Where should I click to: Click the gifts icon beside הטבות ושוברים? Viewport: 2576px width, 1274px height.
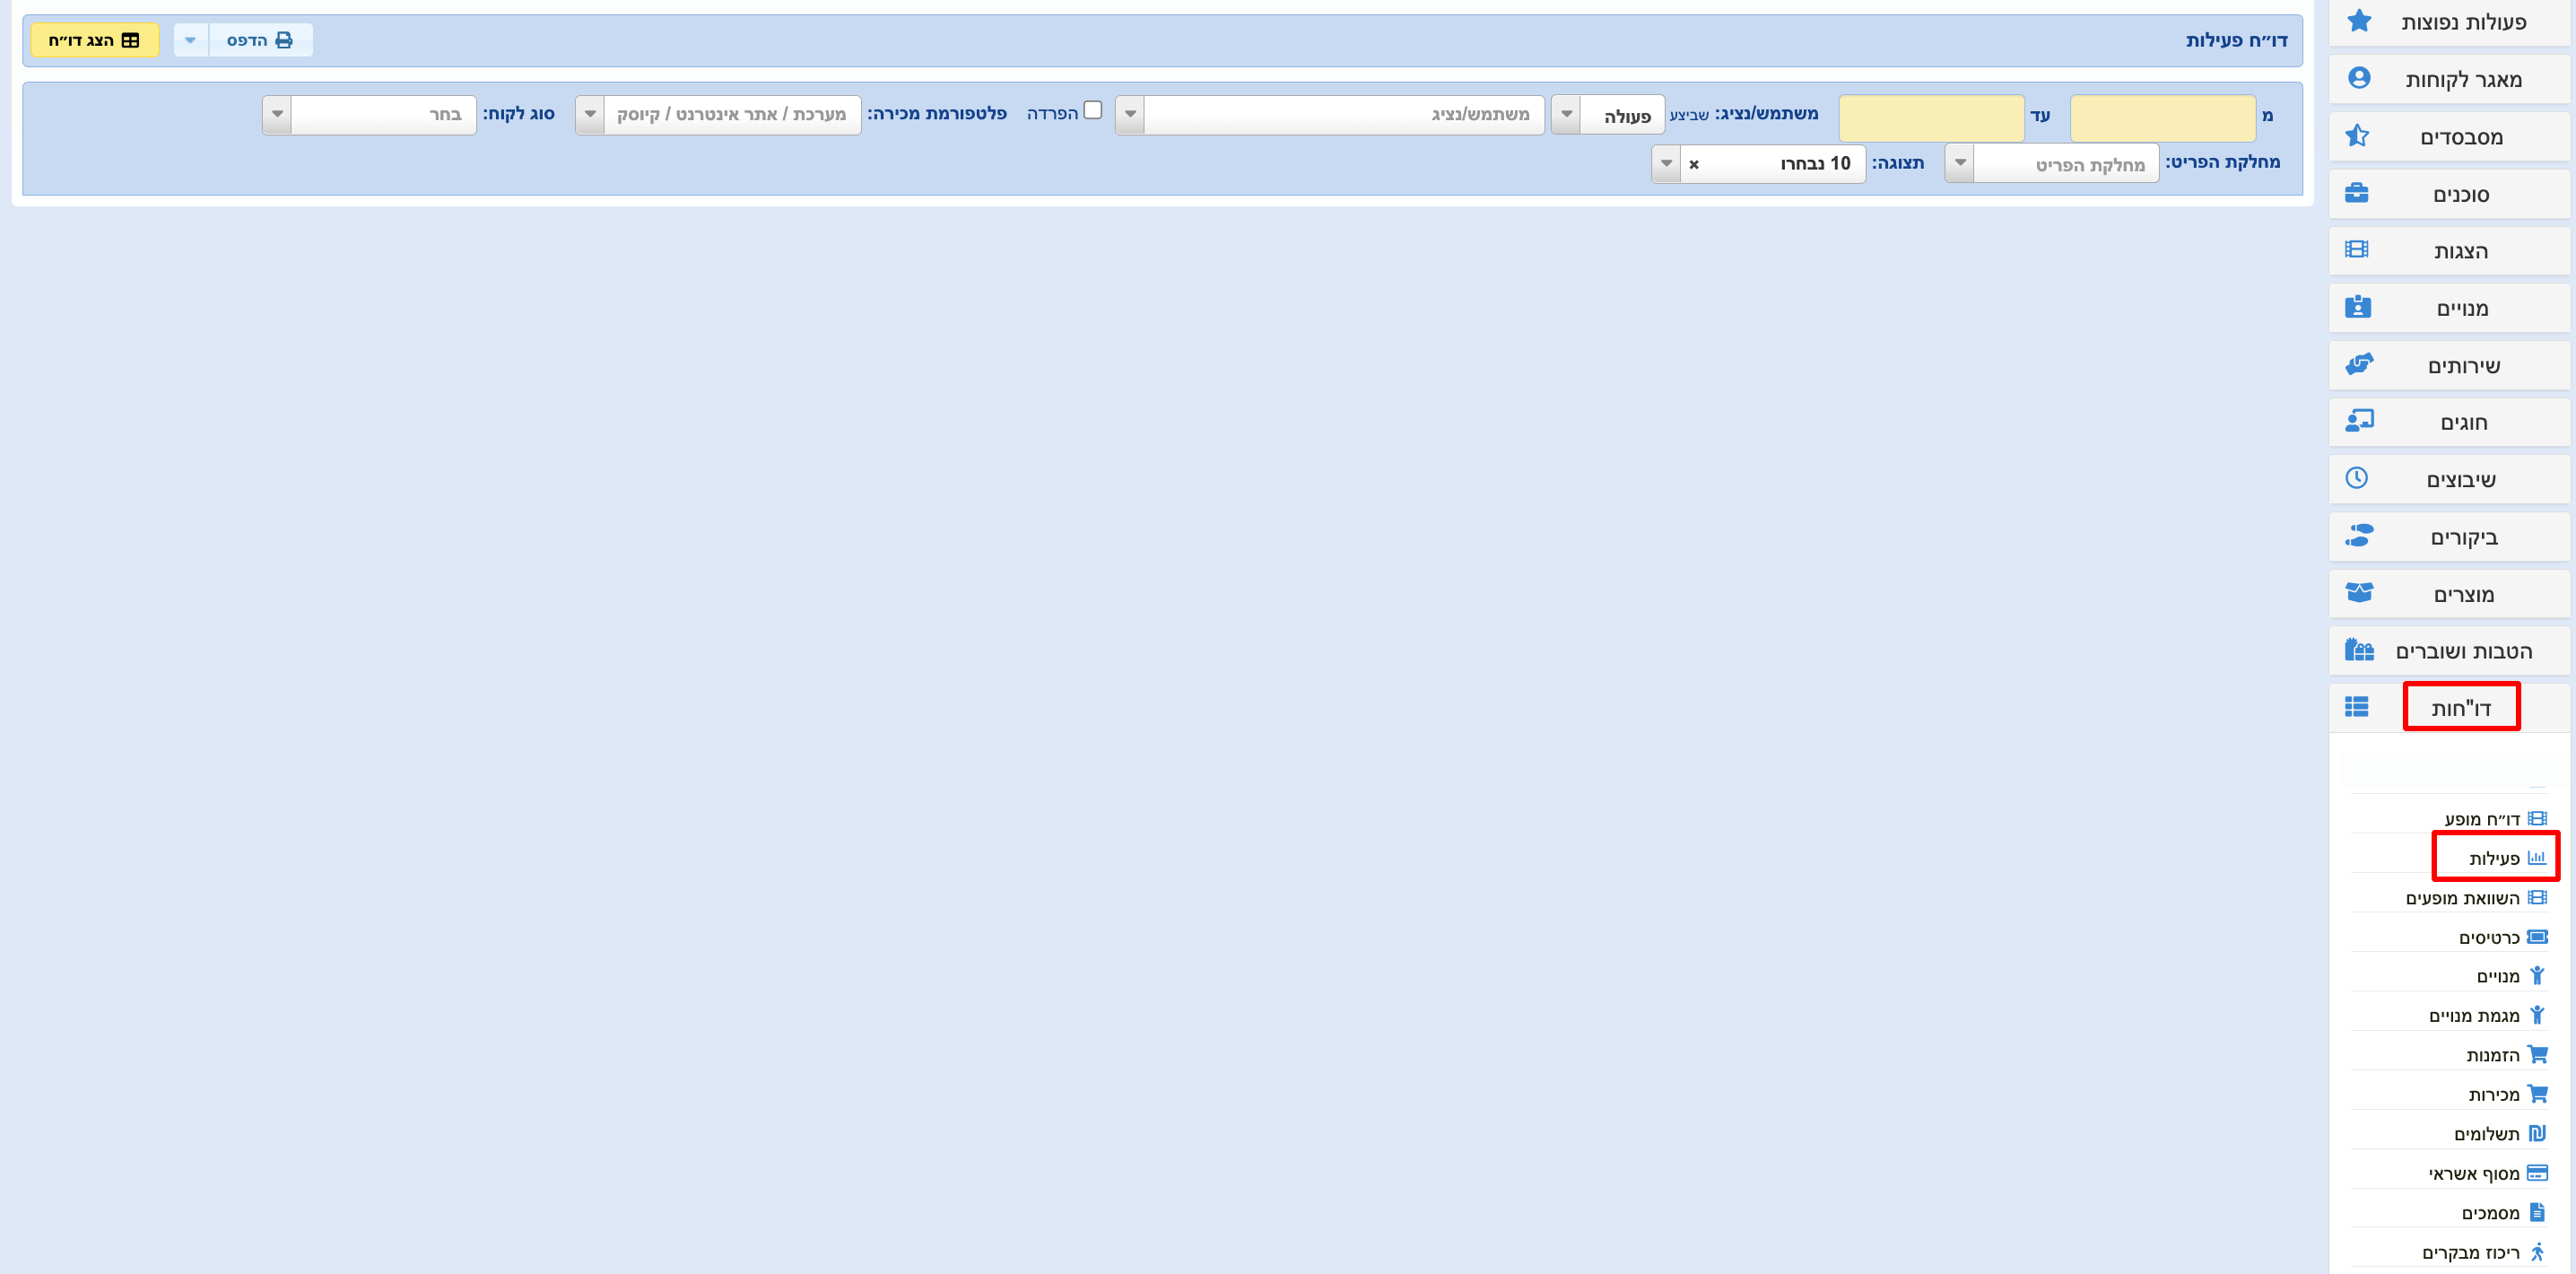point(2358,650)
